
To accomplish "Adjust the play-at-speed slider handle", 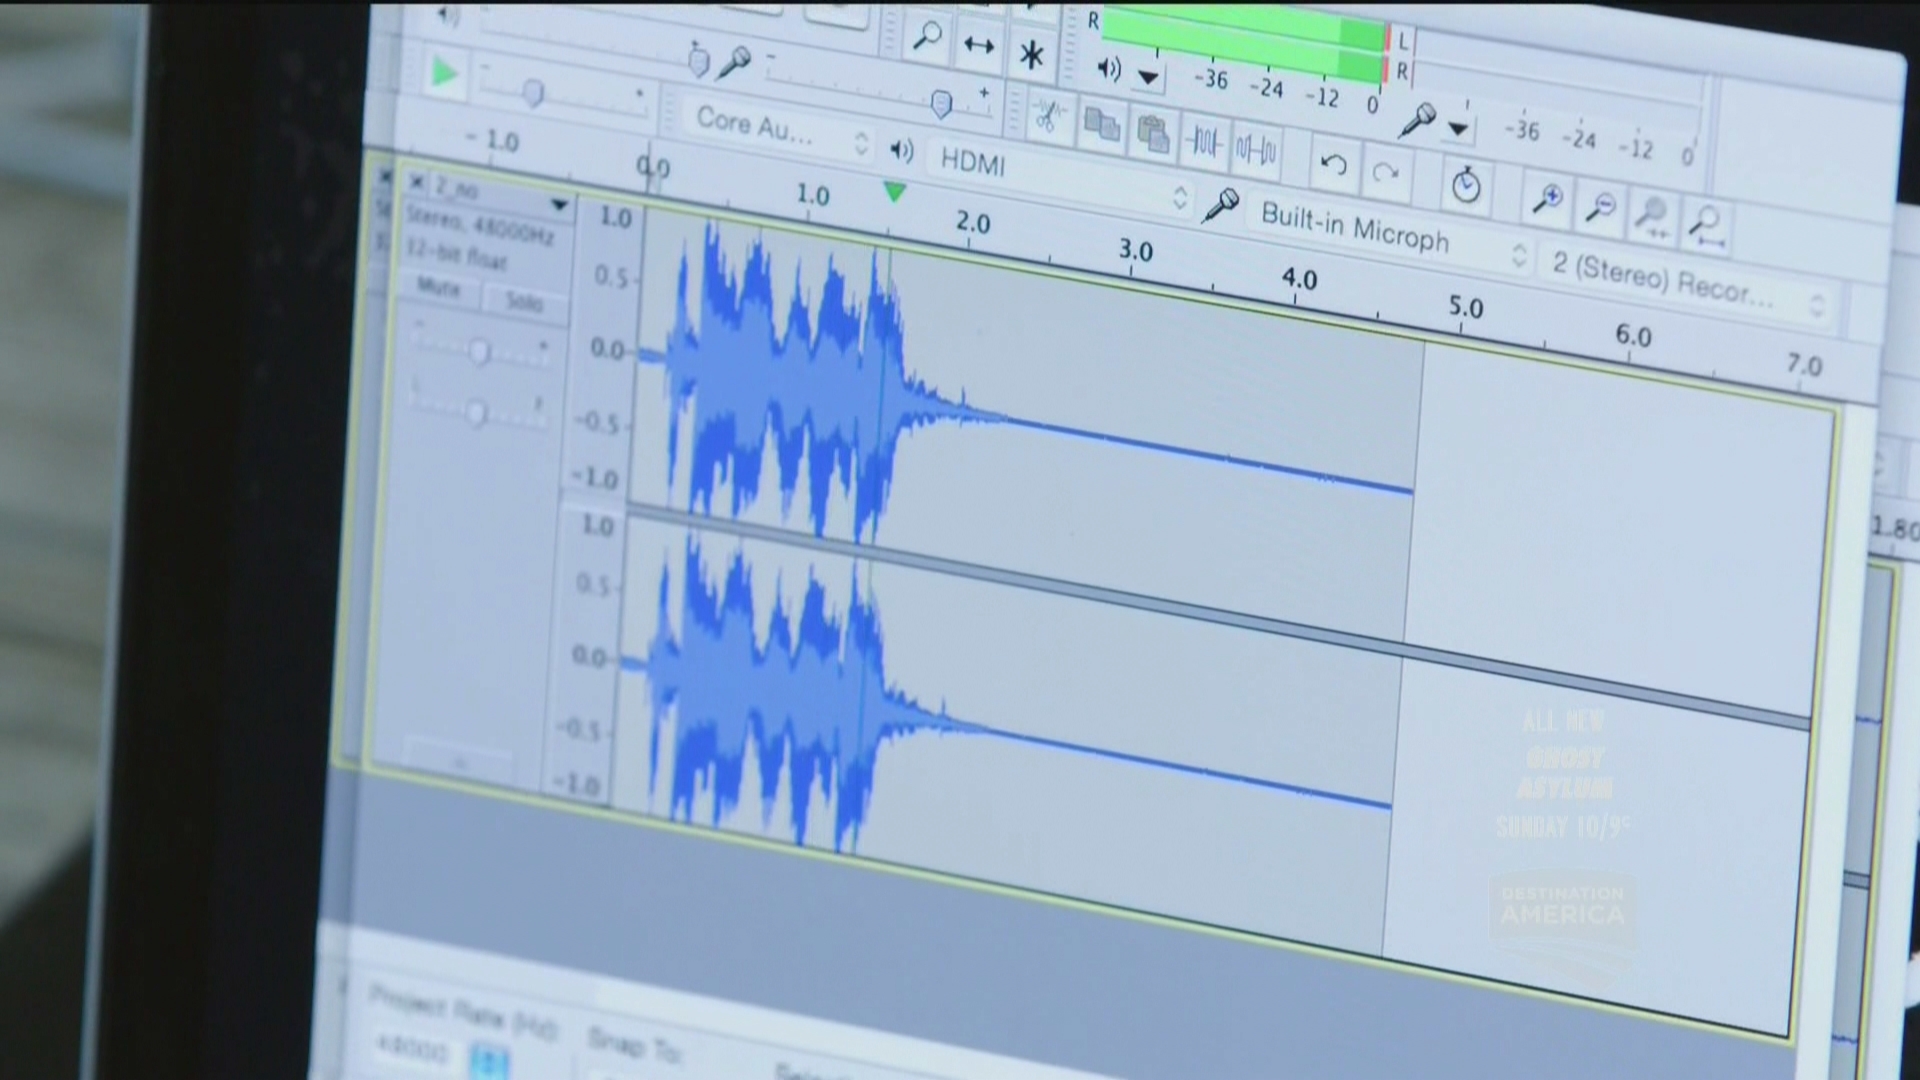I will click(x=533, y=94).
